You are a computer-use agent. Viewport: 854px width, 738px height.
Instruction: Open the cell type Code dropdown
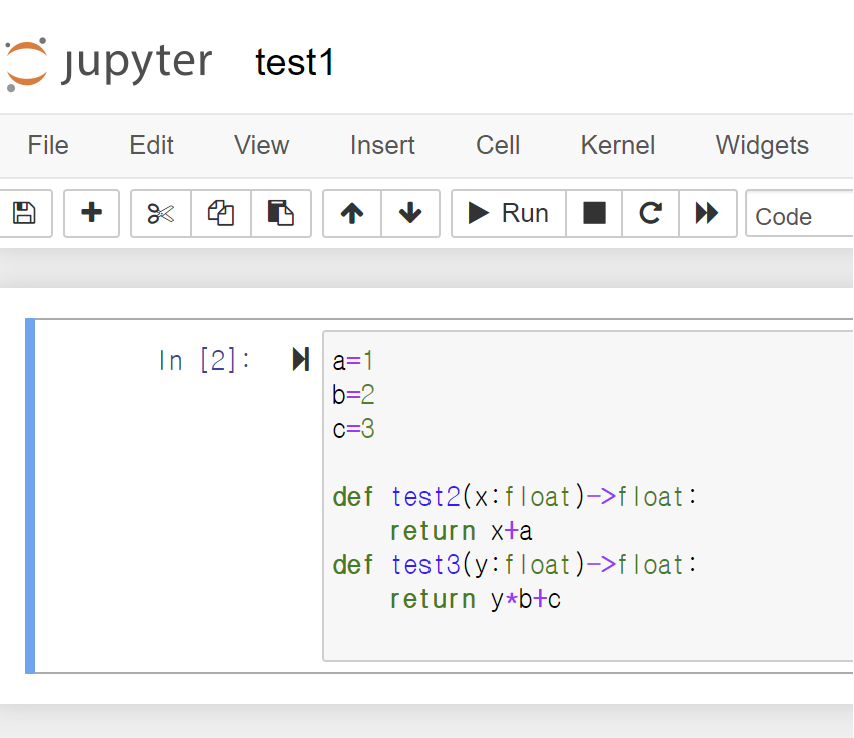pyautogui.click(x=799, y=214)
